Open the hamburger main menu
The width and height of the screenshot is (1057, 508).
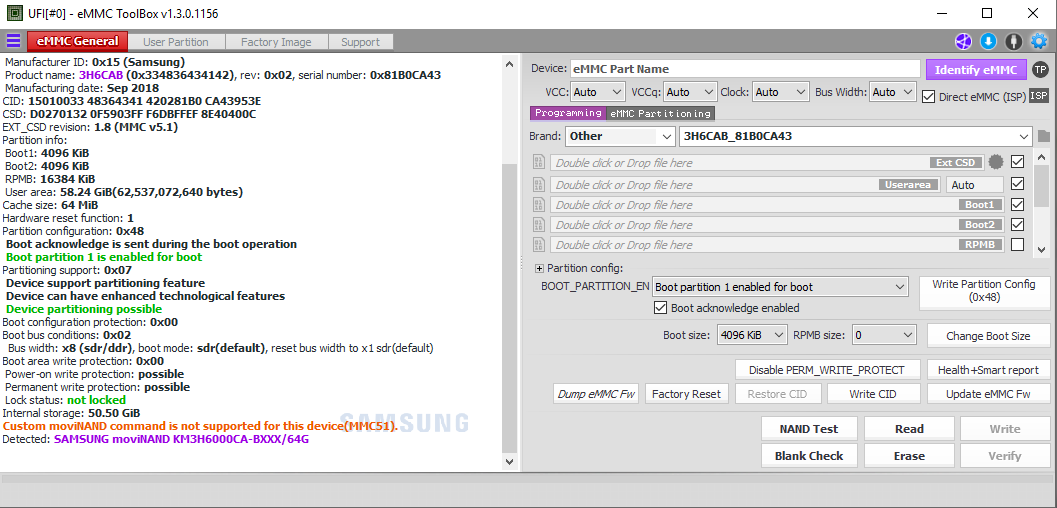(13, 41)
